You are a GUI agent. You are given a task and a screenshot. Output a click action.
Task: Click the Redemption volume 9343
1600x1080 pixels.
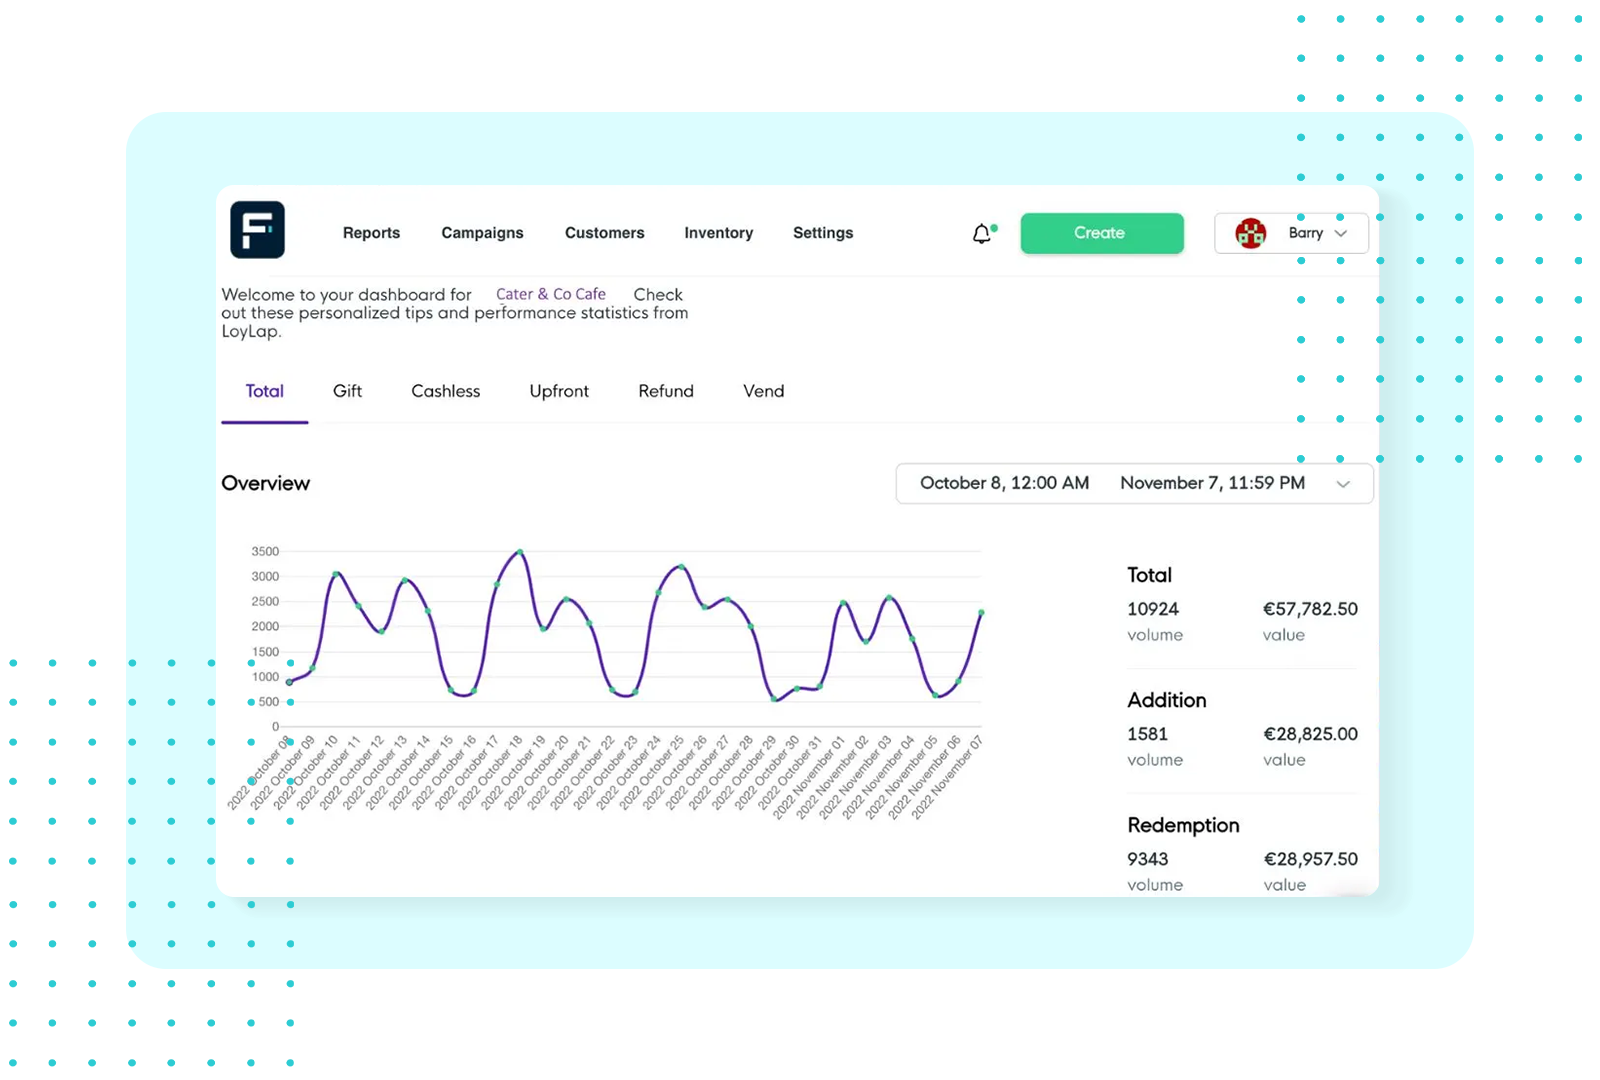1147,859
